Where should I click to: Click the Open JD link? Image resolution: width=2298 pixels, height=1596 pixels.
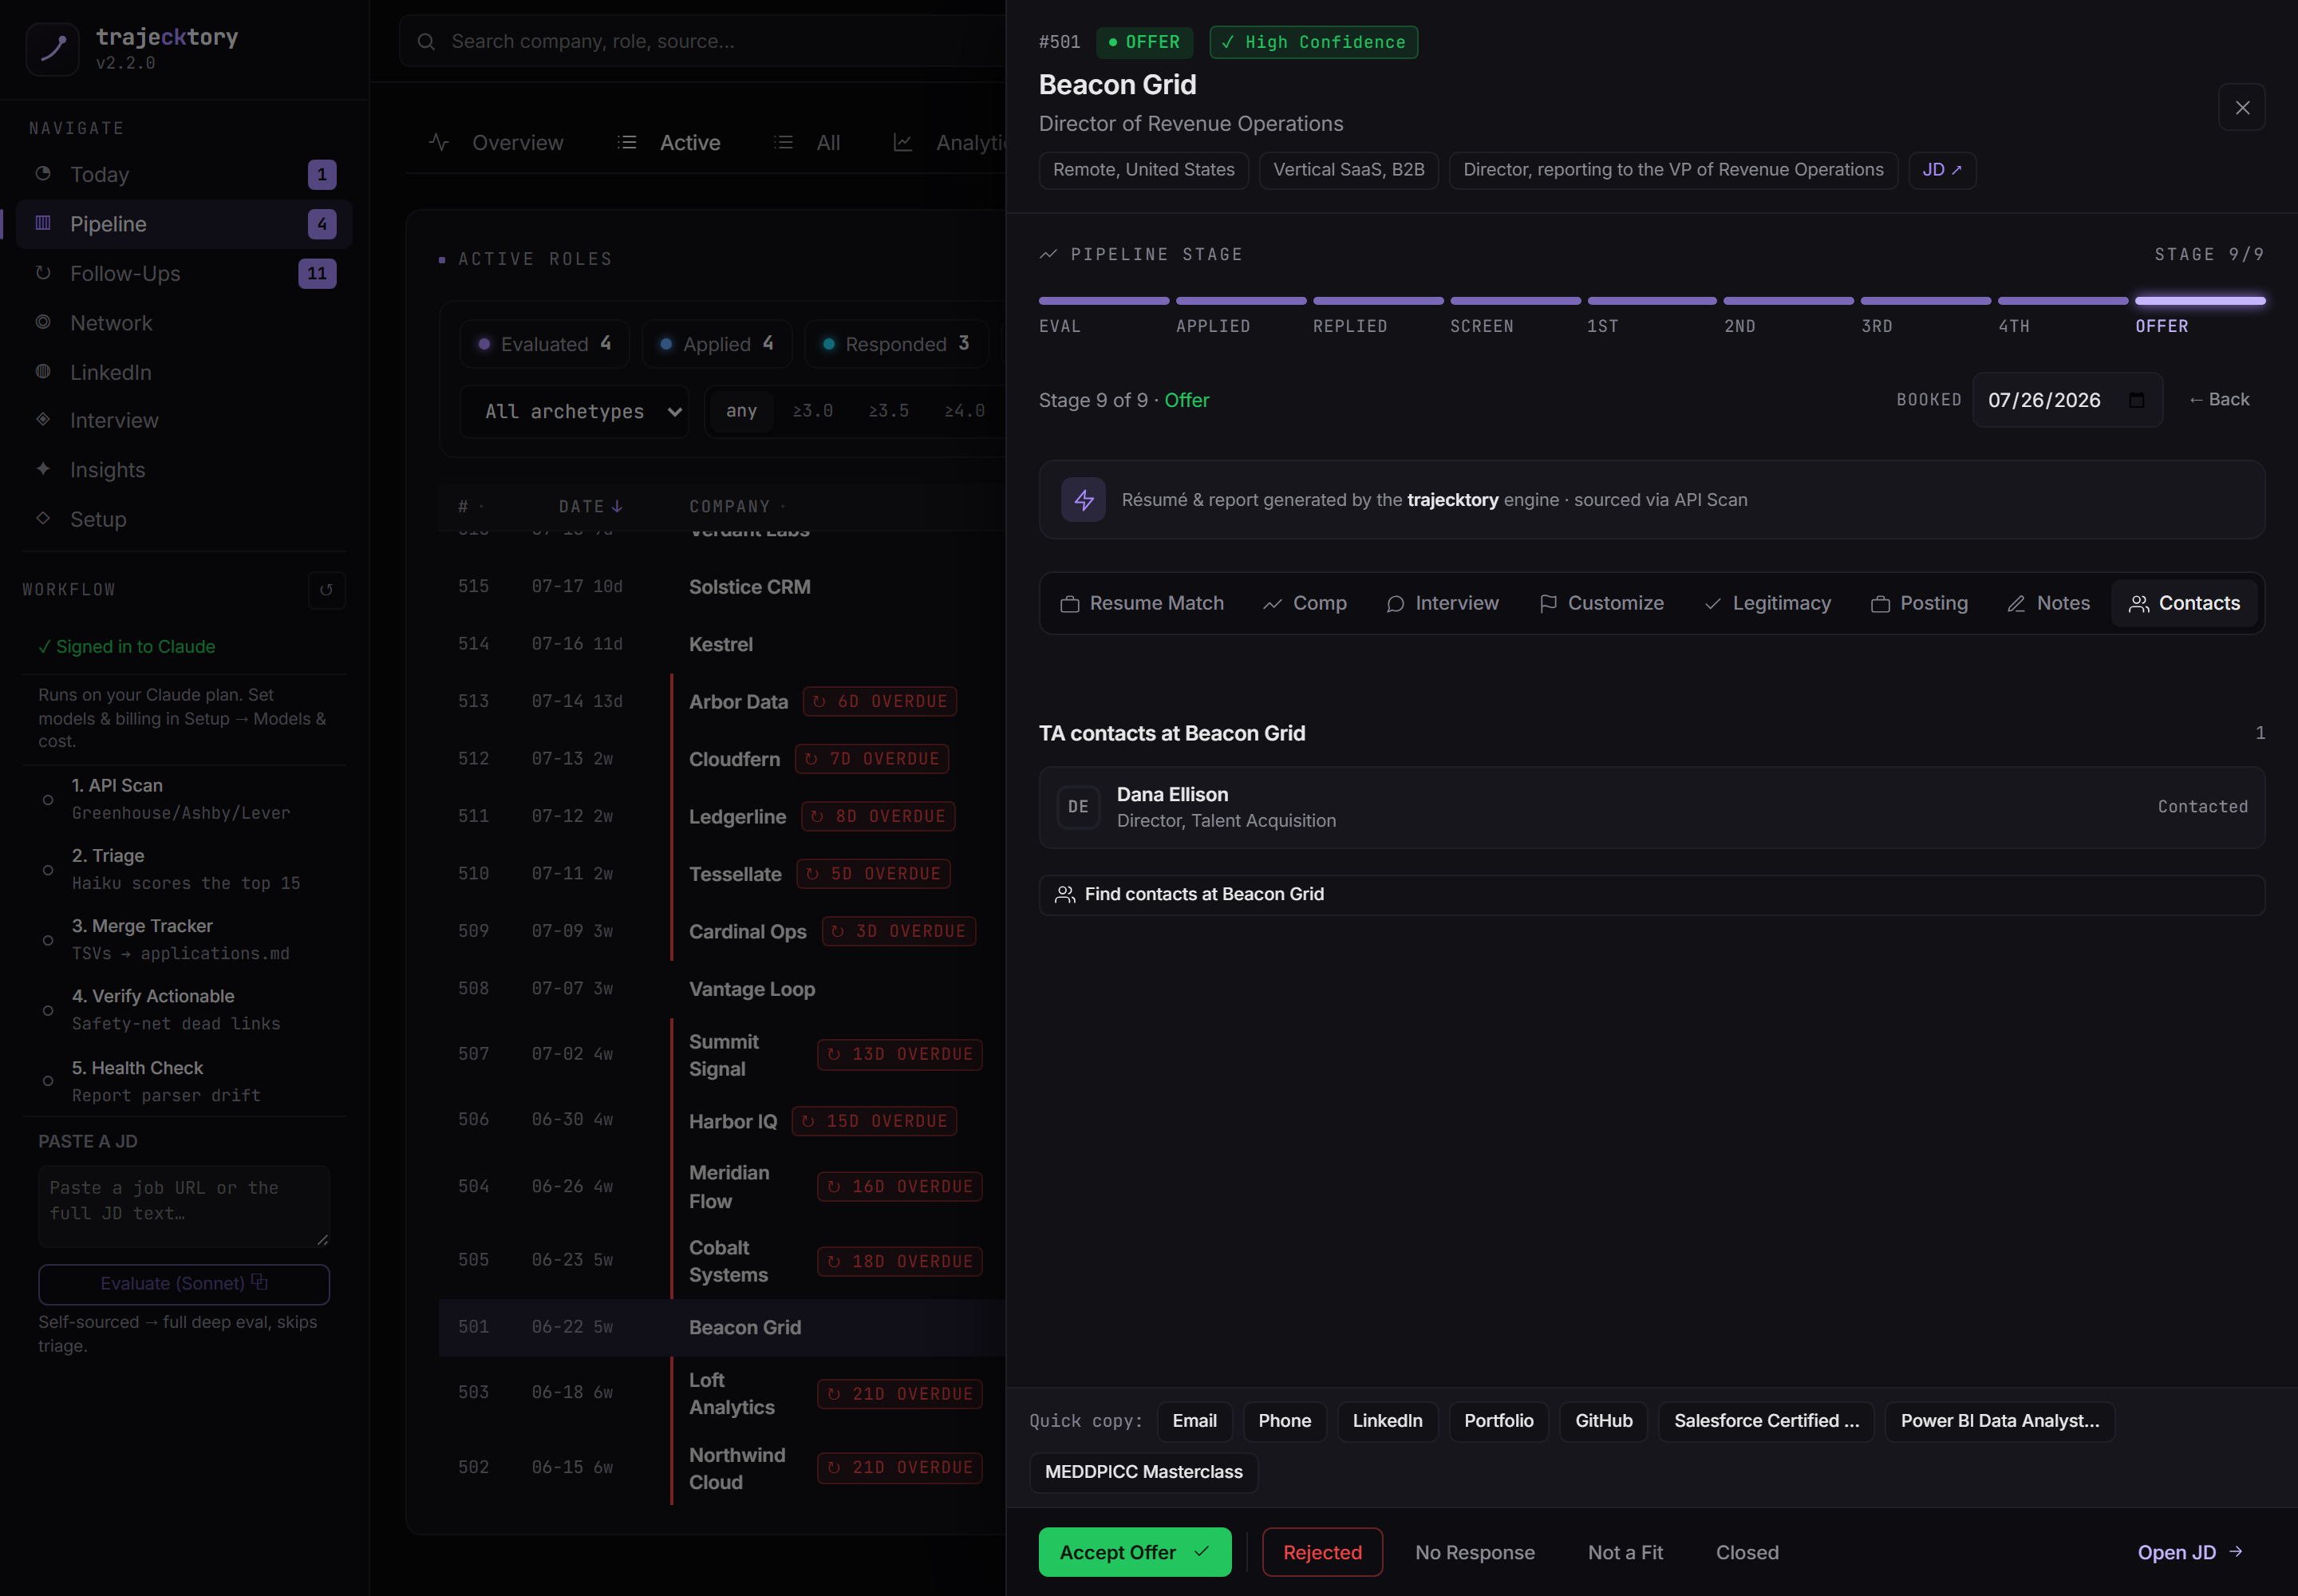point(2190,1553)
